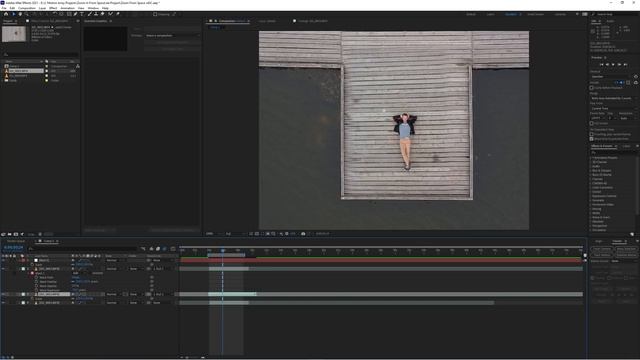The height and width of the screenshot is (360, 640).
Task: Open the preview Shortcut Spacebar dropdown
Action: coord(611,76)
